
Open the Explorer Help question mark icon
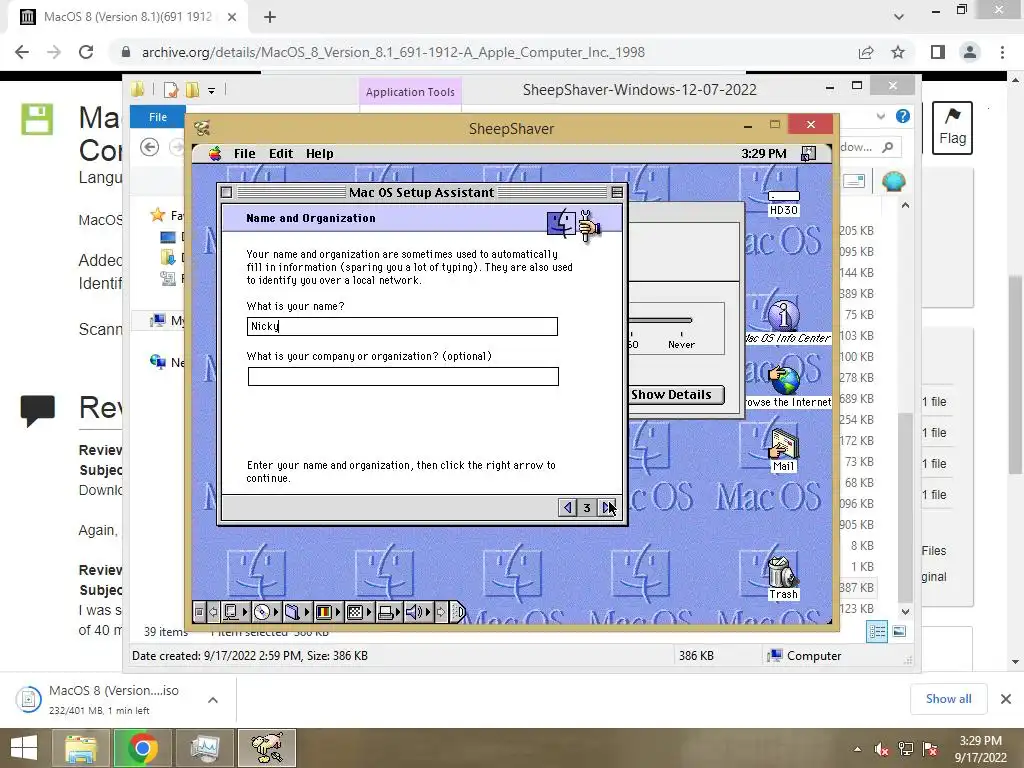click(903, 116)
